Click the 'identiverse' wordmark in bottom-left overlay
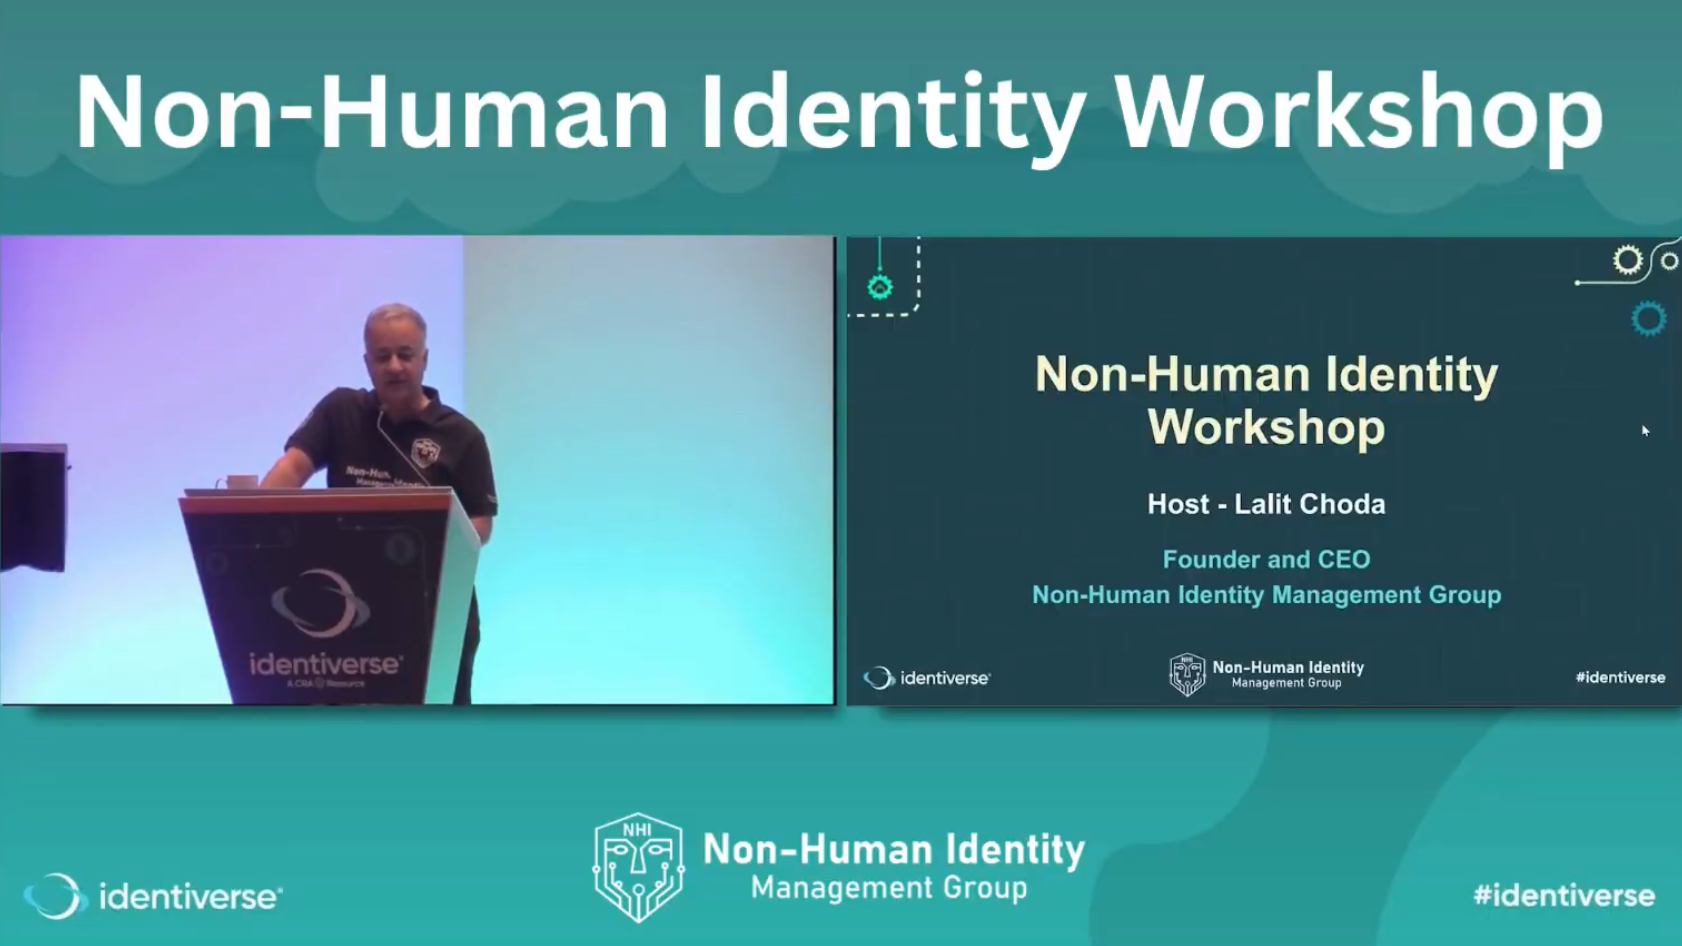Viewport: 1682px width, 946px height. pos(190,897)
